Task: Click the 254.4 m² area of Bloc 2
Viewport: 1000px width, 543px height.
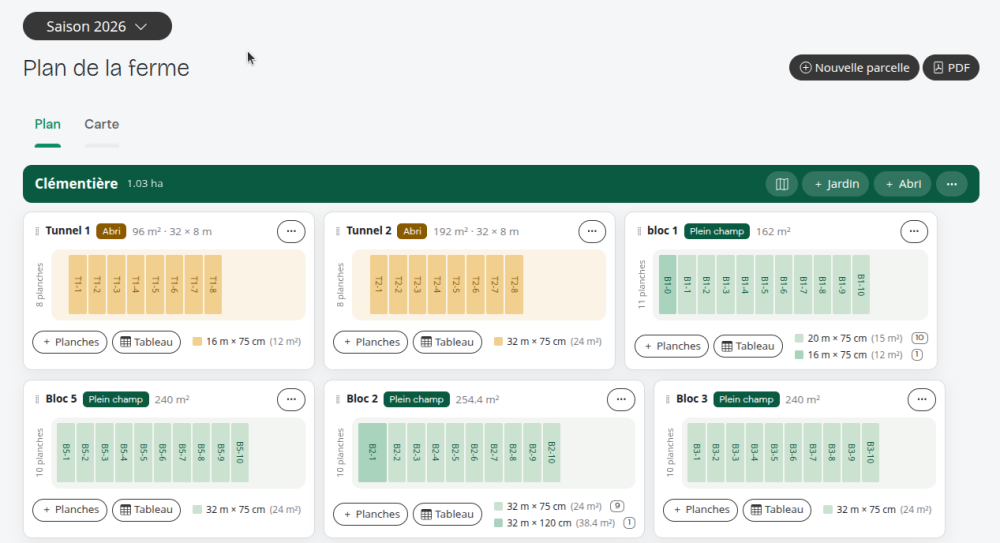Action: 477,399
